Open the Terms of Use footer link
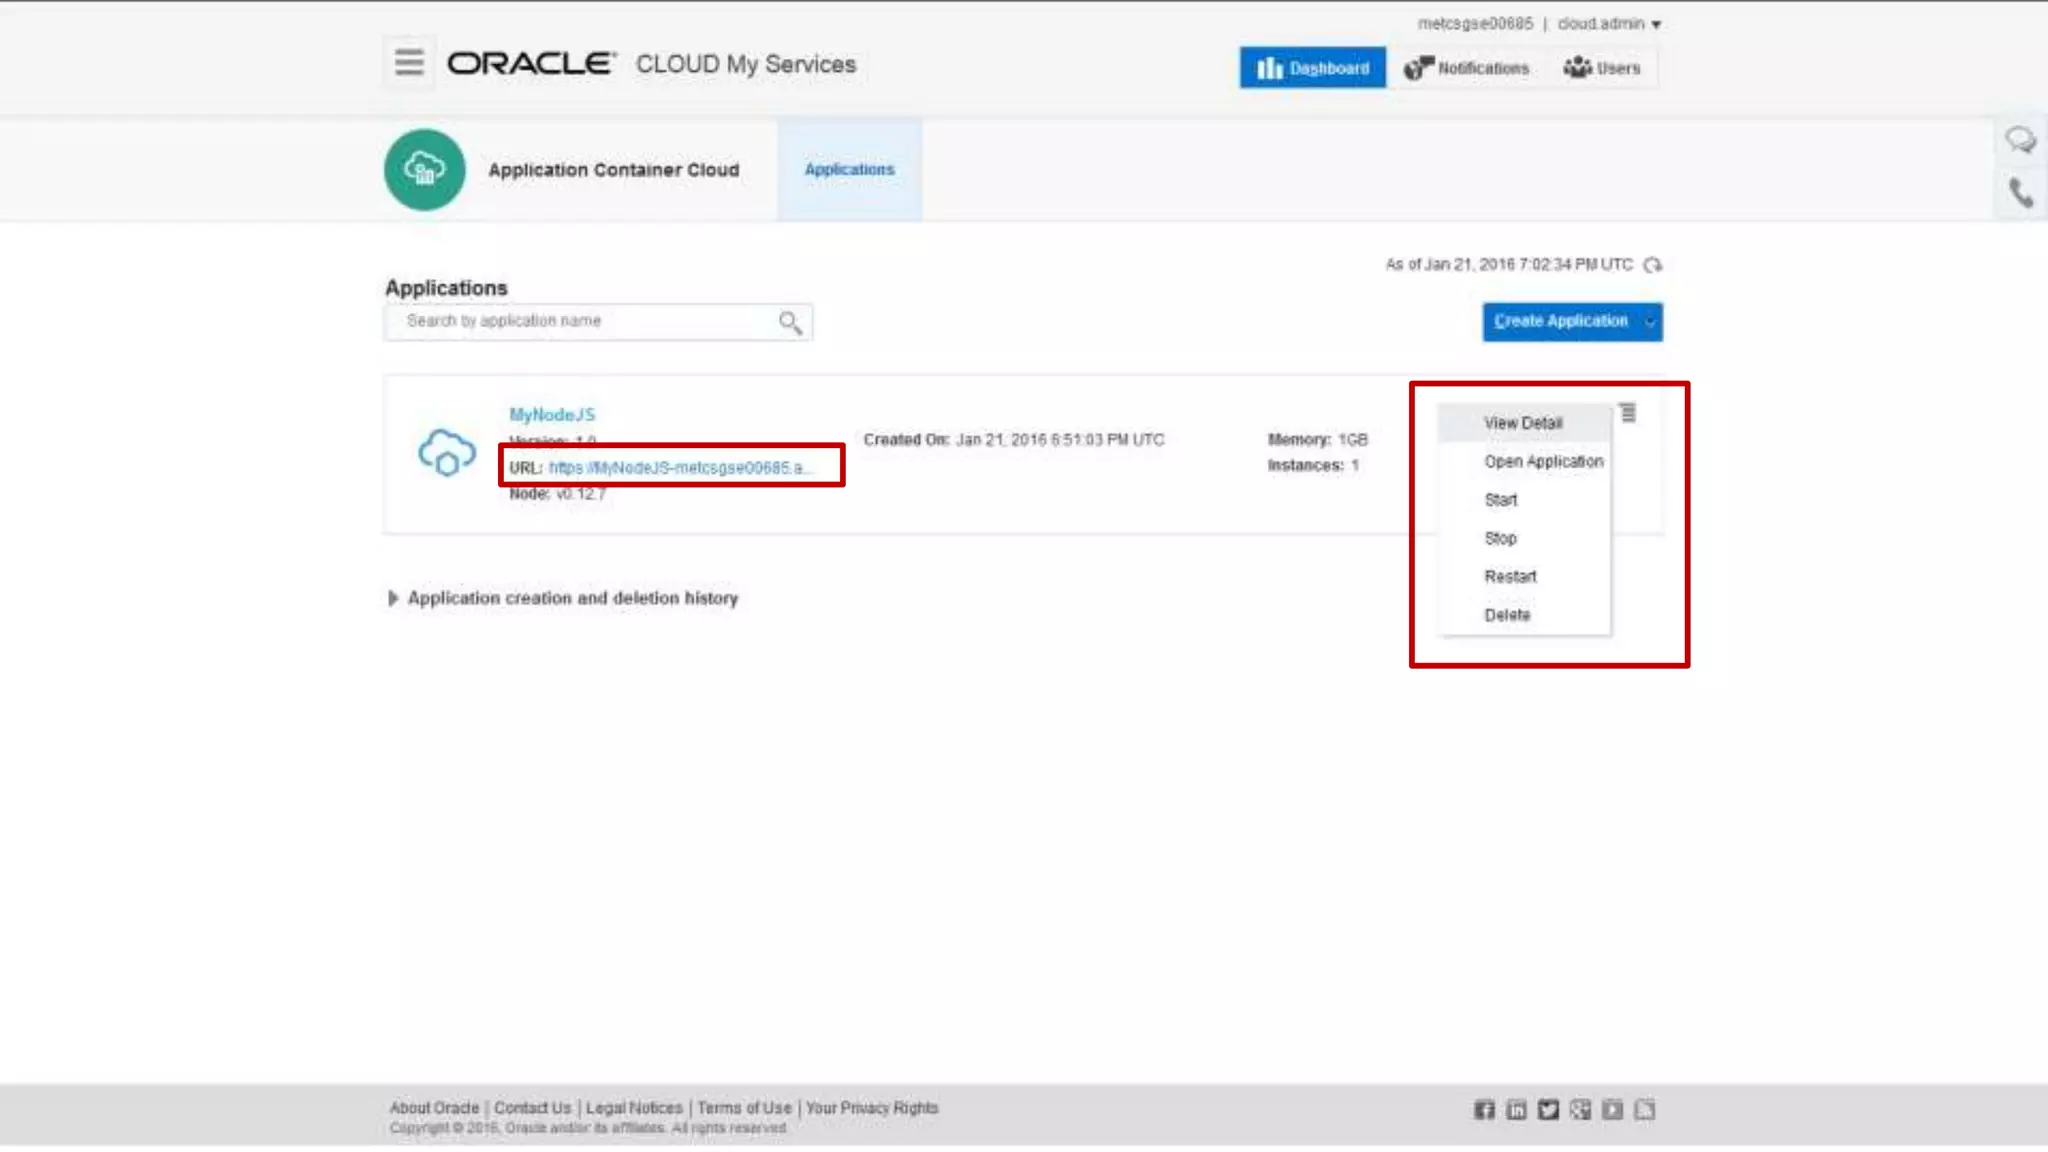The width and height of the screenshot is (2048, 1152). coord(744,1108)
